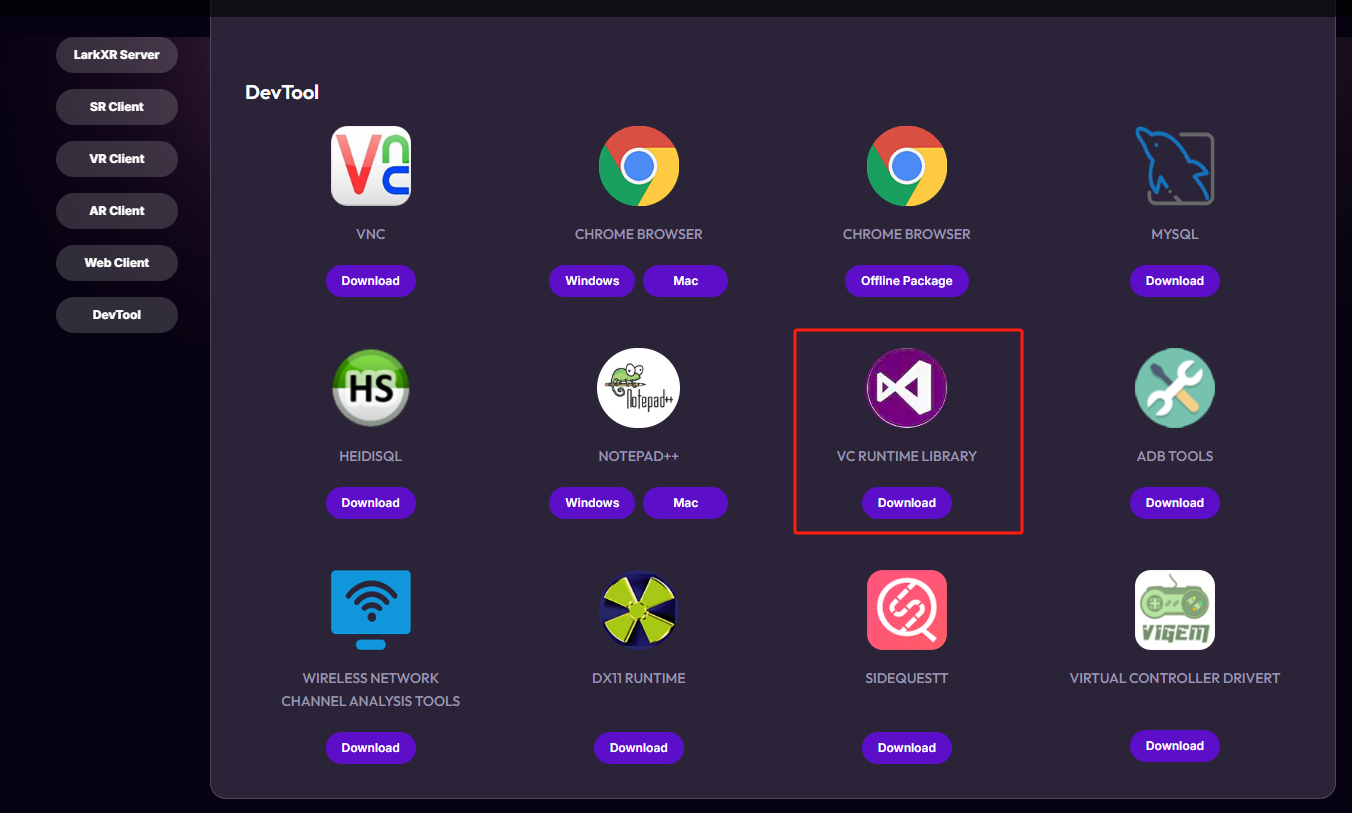
Task: Click the DX11 Runtime icon
Action: [x=639, y=610]
